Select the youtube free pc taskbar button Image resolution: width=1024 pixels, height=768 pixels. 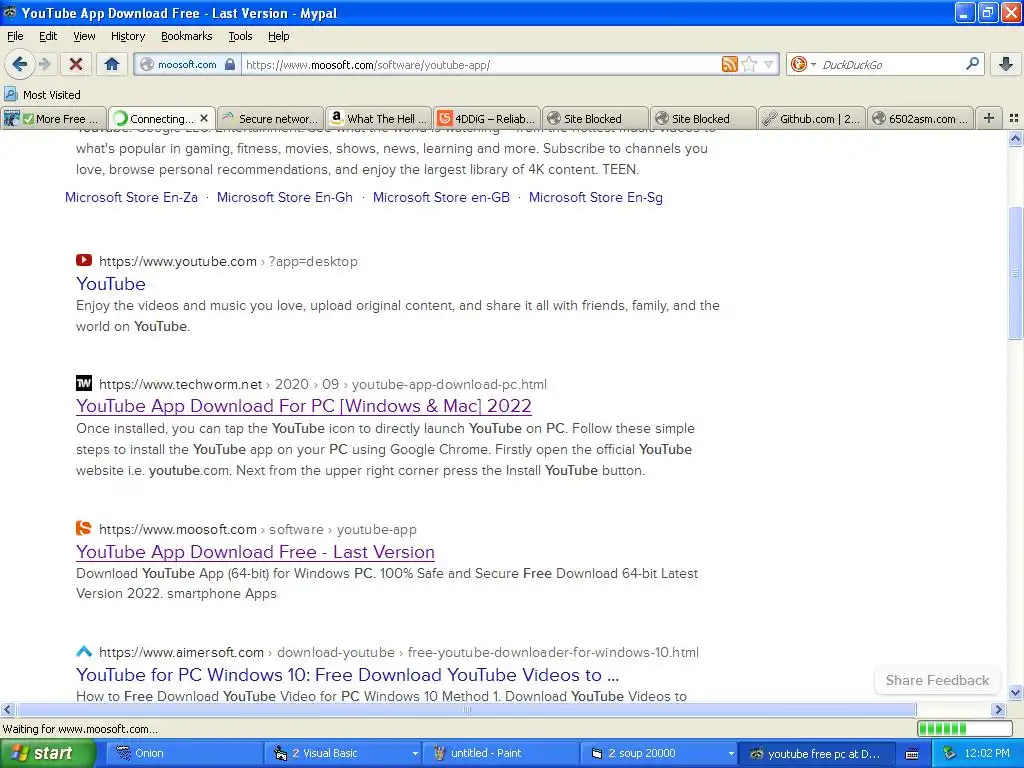(x=816, y=754)
